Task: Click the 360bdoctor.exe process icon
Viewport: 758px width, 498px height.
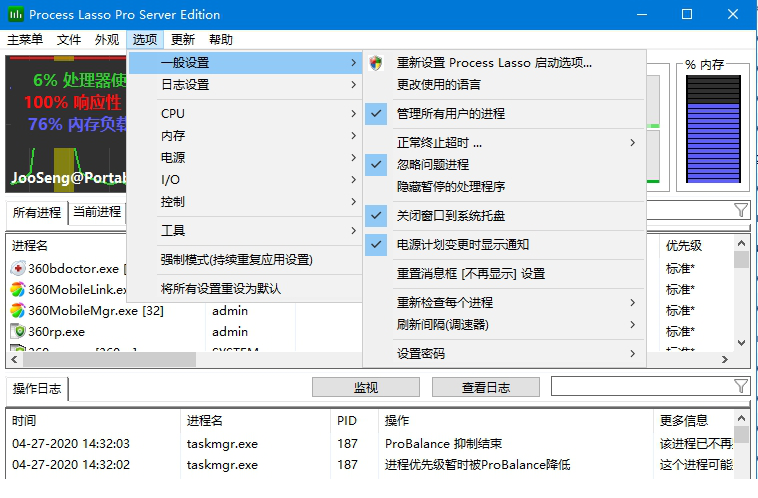Action: (18, 268)
